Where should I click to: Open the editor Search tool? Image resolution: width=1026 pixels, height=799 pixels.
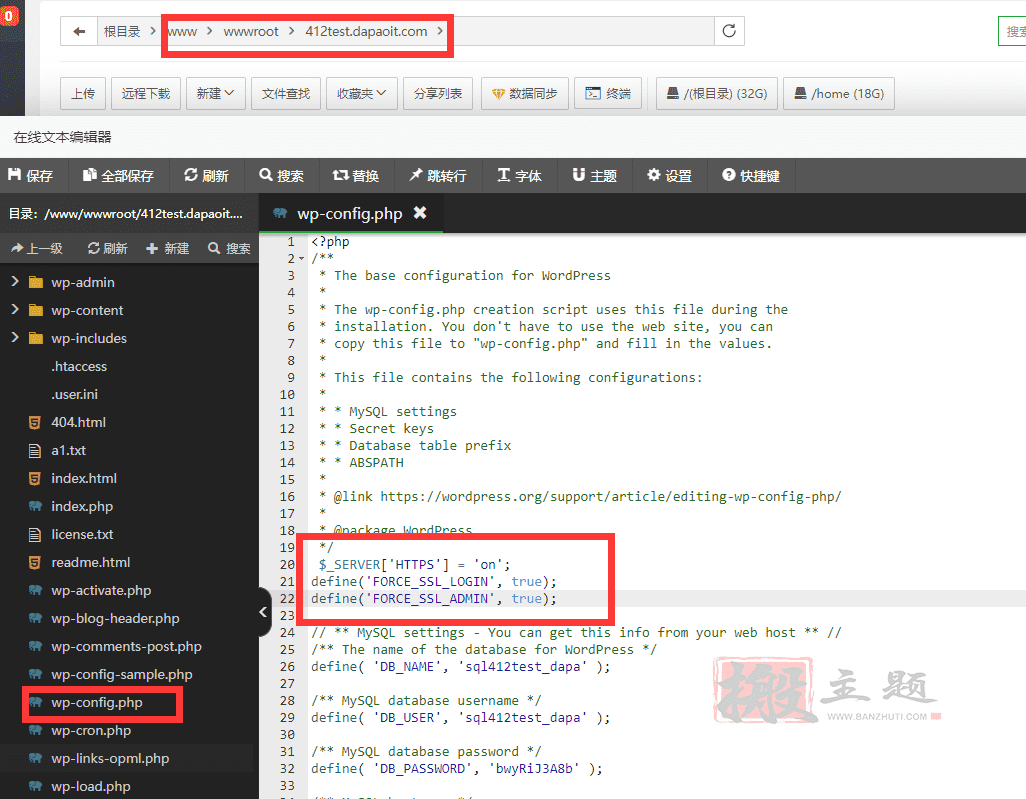[281, 175]
